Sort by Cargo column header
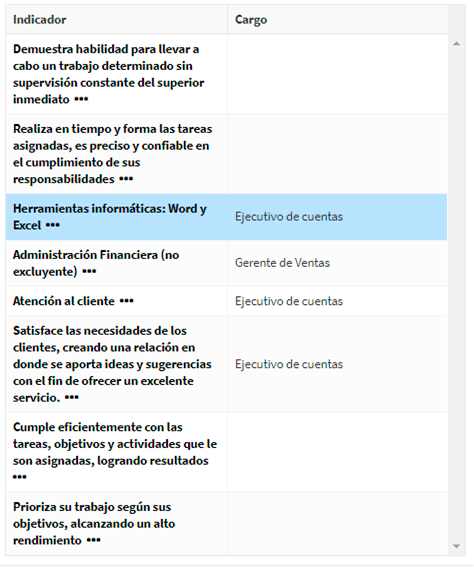The image size is (474, 571). click(251, 20)
